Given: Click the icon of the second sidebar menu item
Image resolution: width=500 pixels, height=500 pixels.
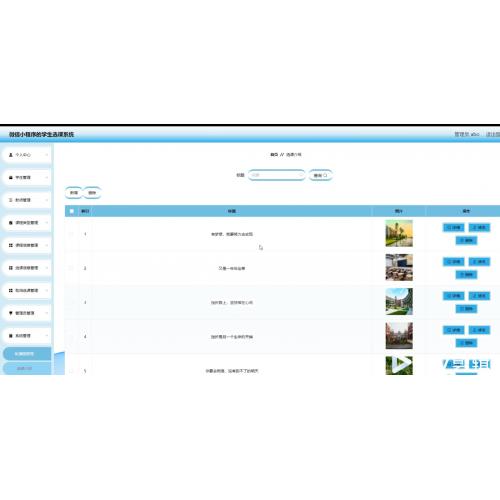Looking at the screenshot, I should 11,178.
